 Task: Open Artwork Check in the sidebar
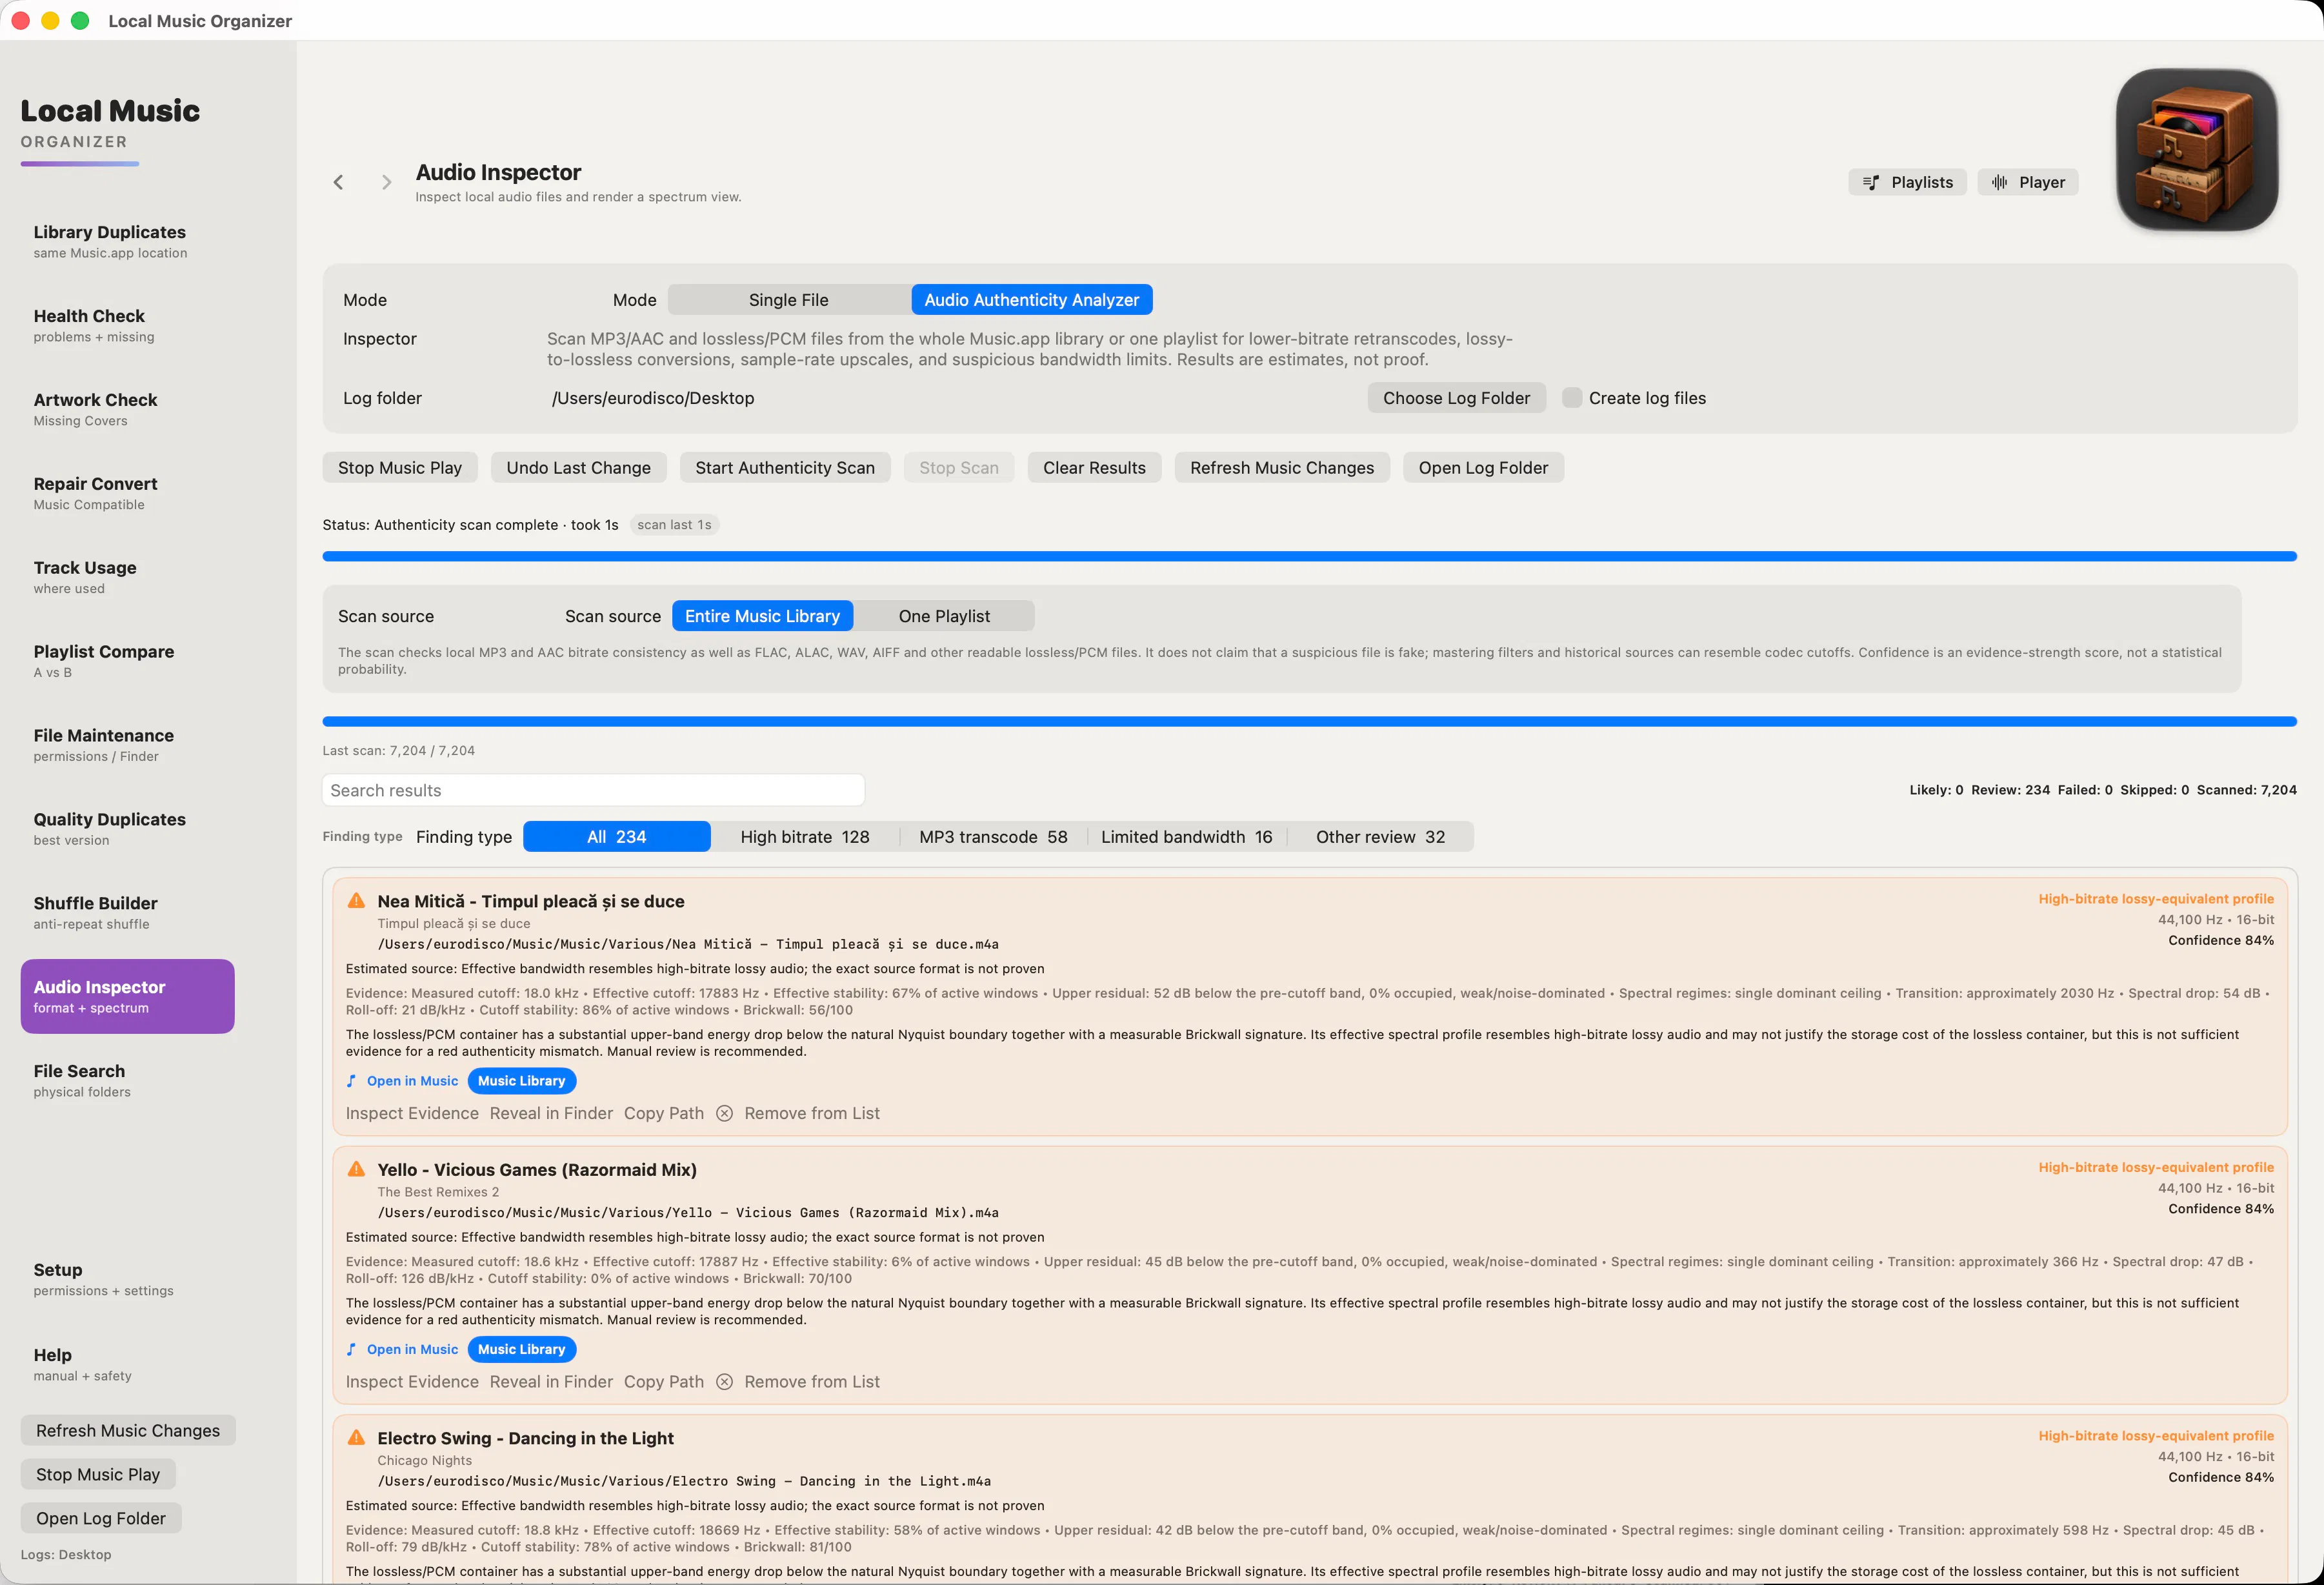(x=128, y=409)
